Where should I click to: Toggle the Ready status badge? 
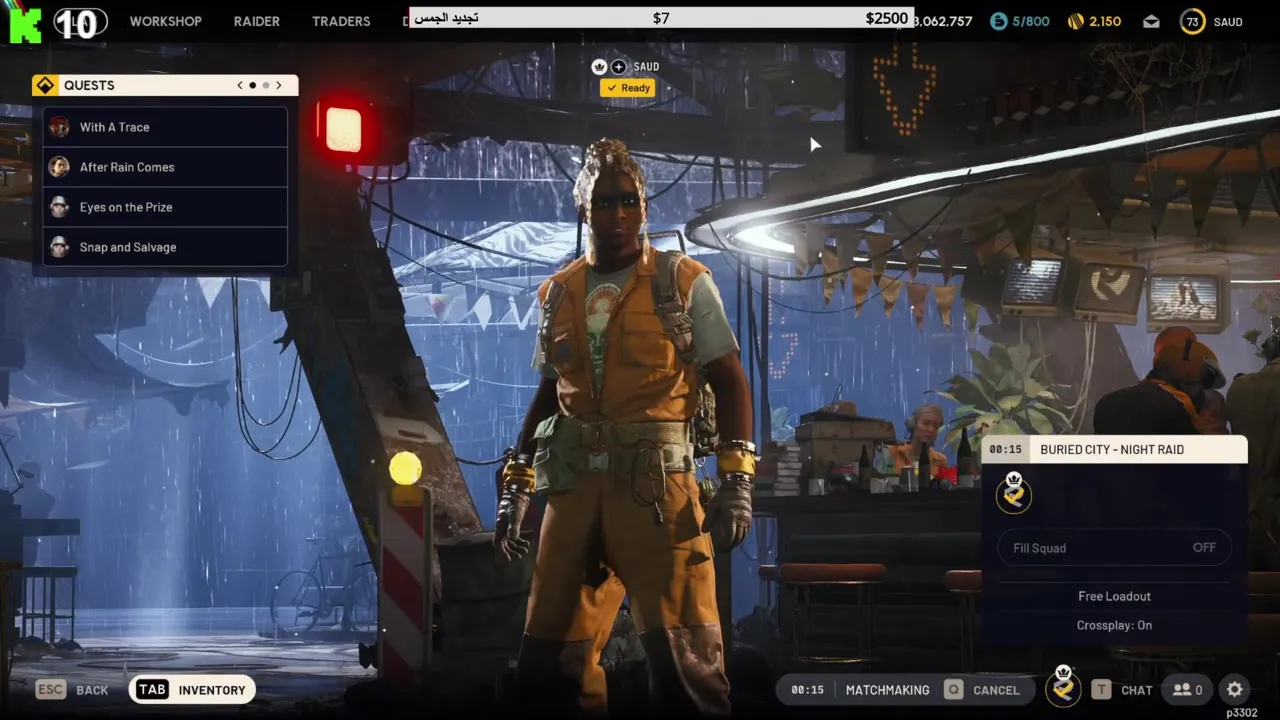627,88
